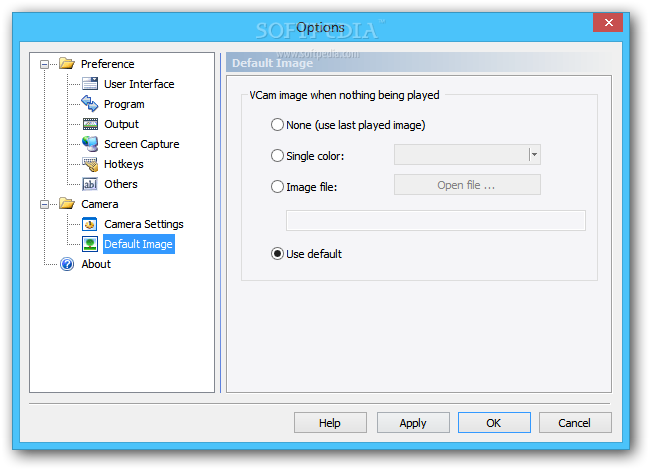Click the Program arrows icon
Viewport: 650px width, 470px height.
coord(90,104)
